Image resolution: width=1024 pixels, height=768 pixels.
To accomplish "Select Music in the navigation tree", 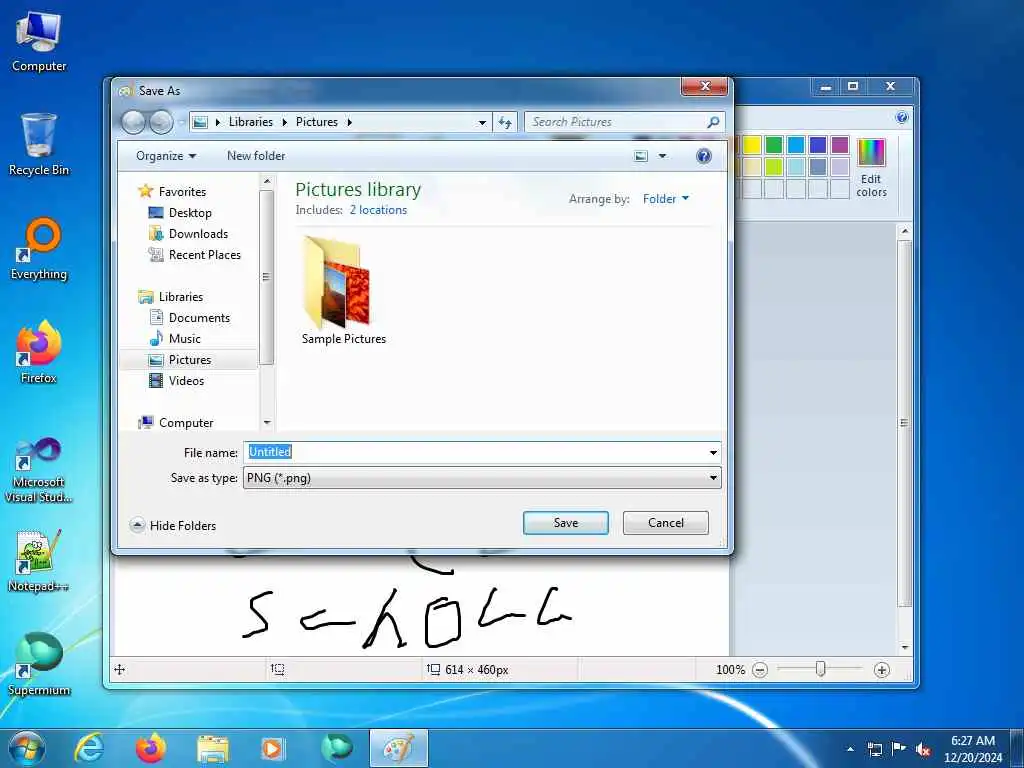I will pos(175,339).
